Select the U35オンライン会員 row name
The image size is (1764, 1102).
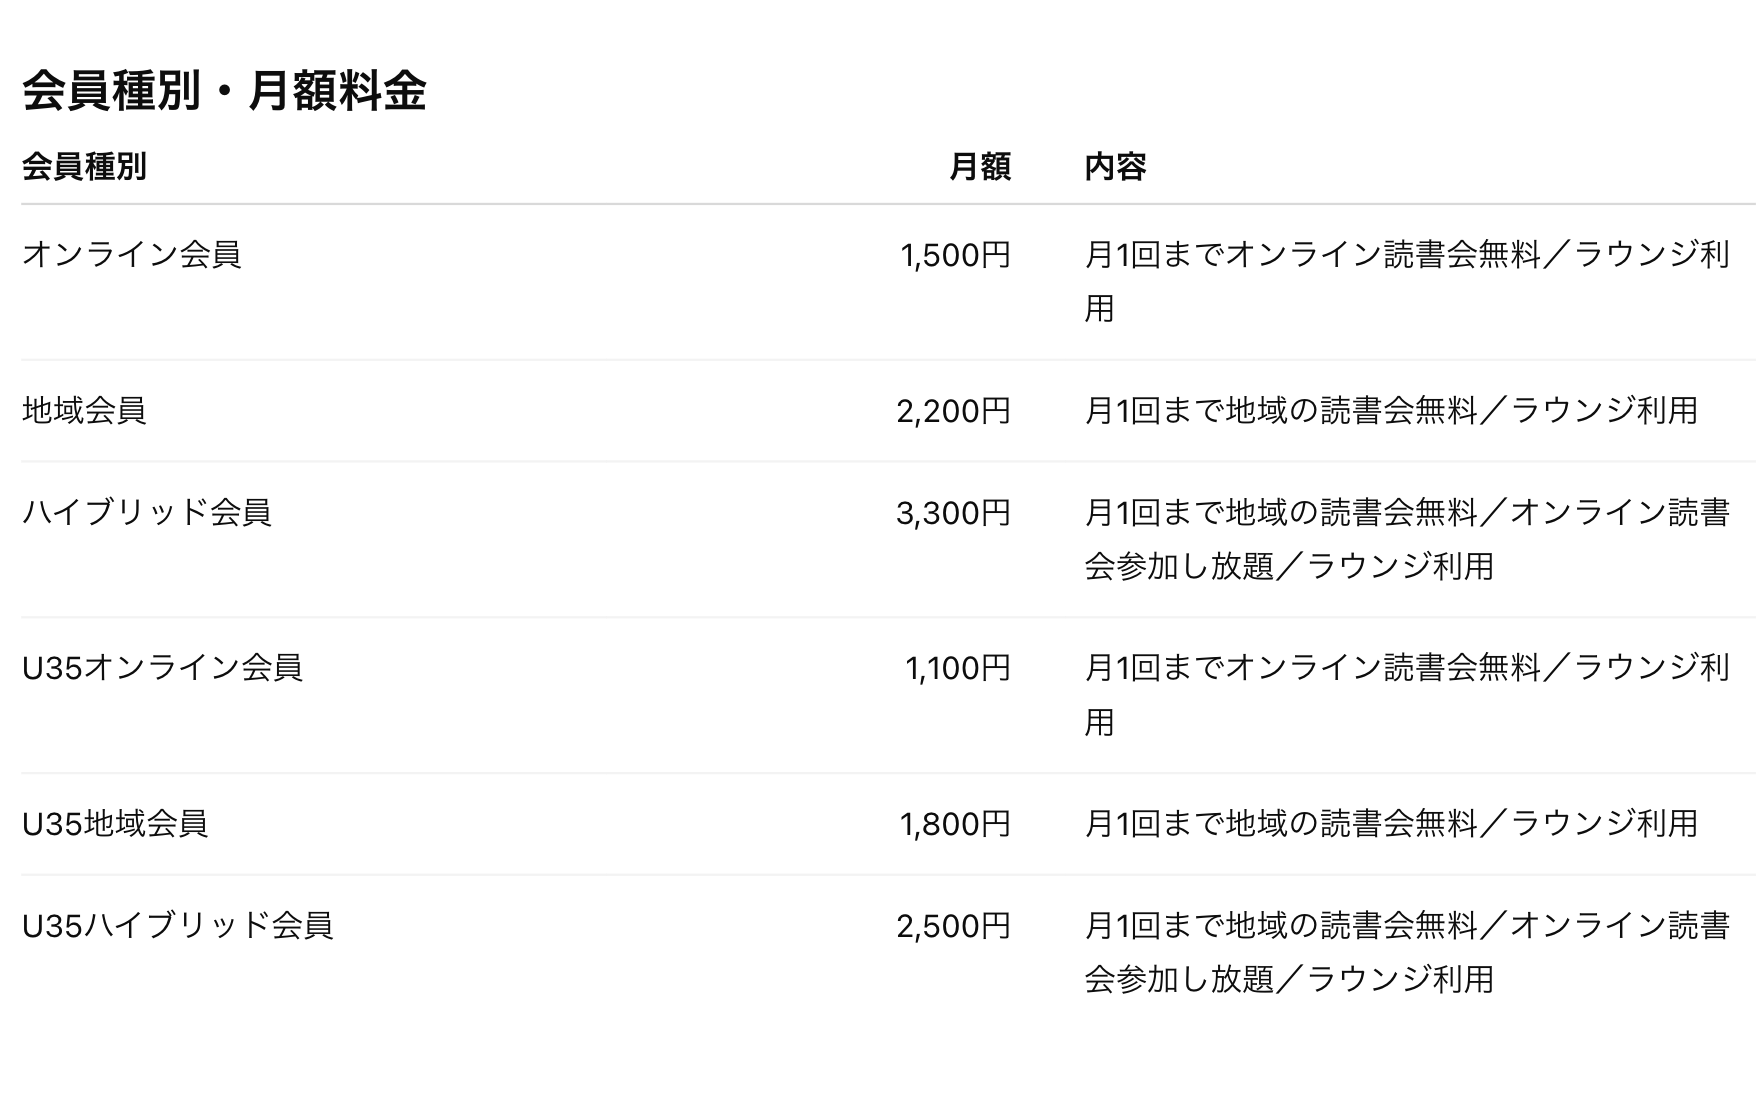click(x=162, y=667)
